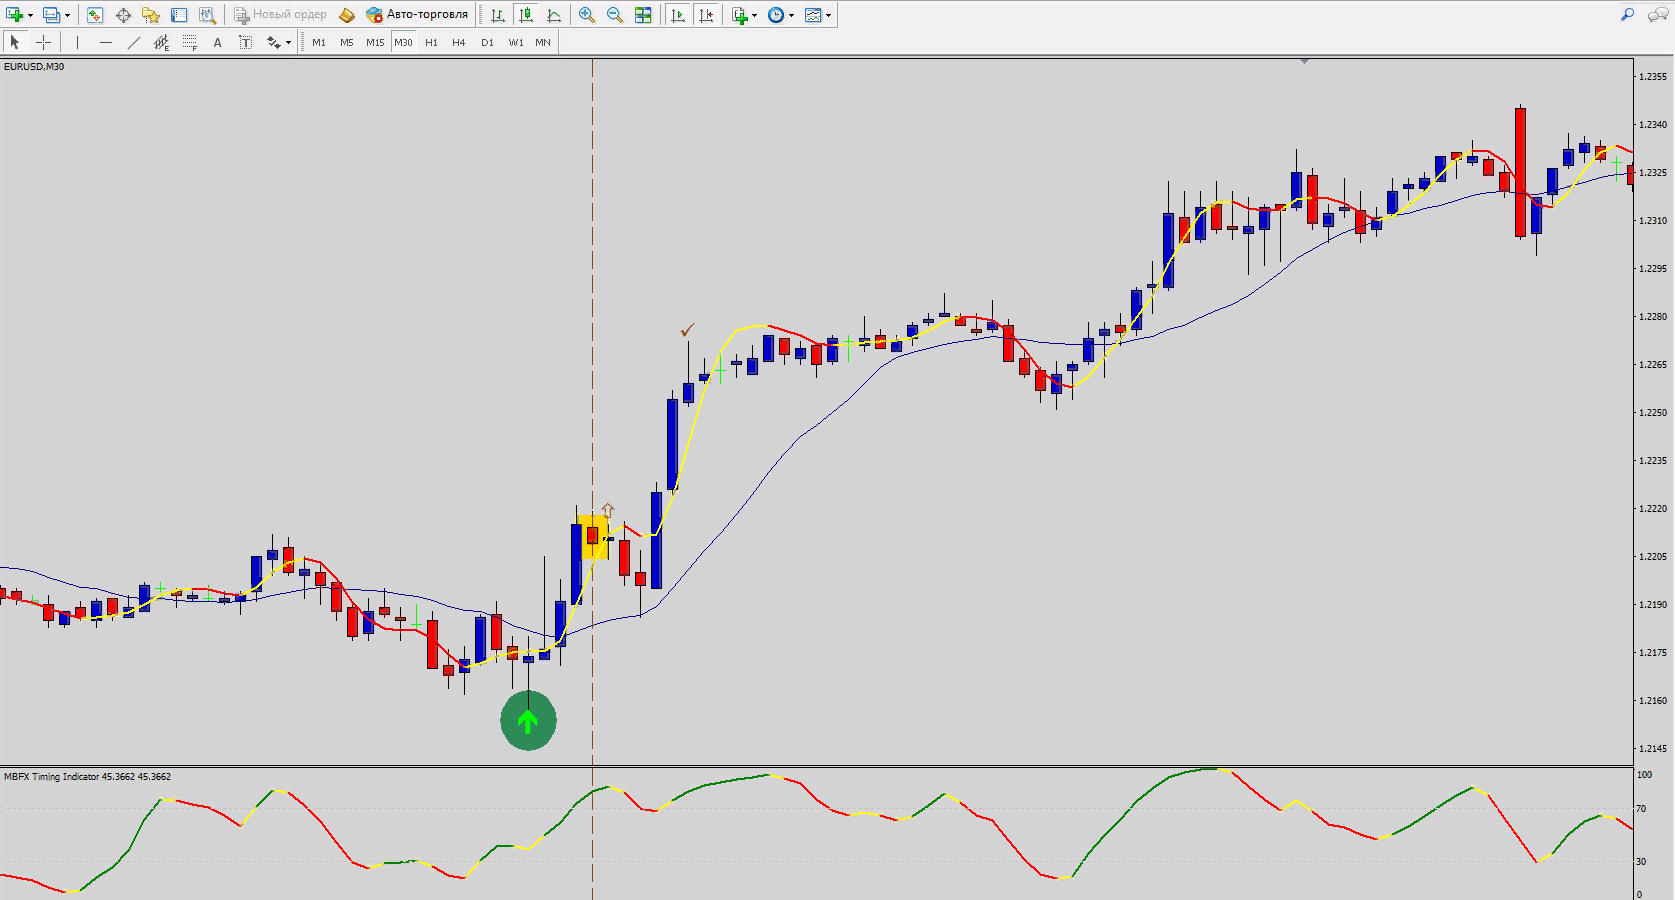Toggle chart auto scroll
The image size is (1675, 900).
pyautogui.click(x=678, y=15)
